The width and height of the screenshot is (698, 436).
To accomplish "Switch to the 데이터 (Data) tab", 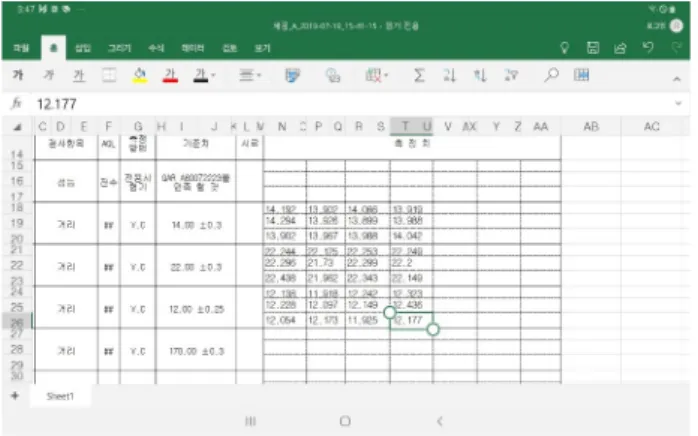I will click(x=193, y=48).
